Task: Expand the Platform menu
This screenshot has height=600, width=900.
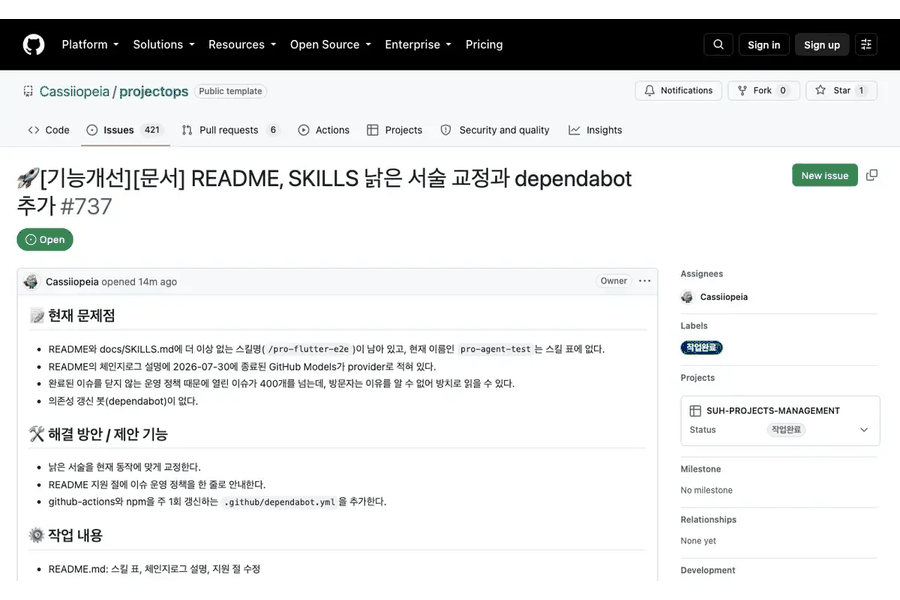Action: pos(90,44)
